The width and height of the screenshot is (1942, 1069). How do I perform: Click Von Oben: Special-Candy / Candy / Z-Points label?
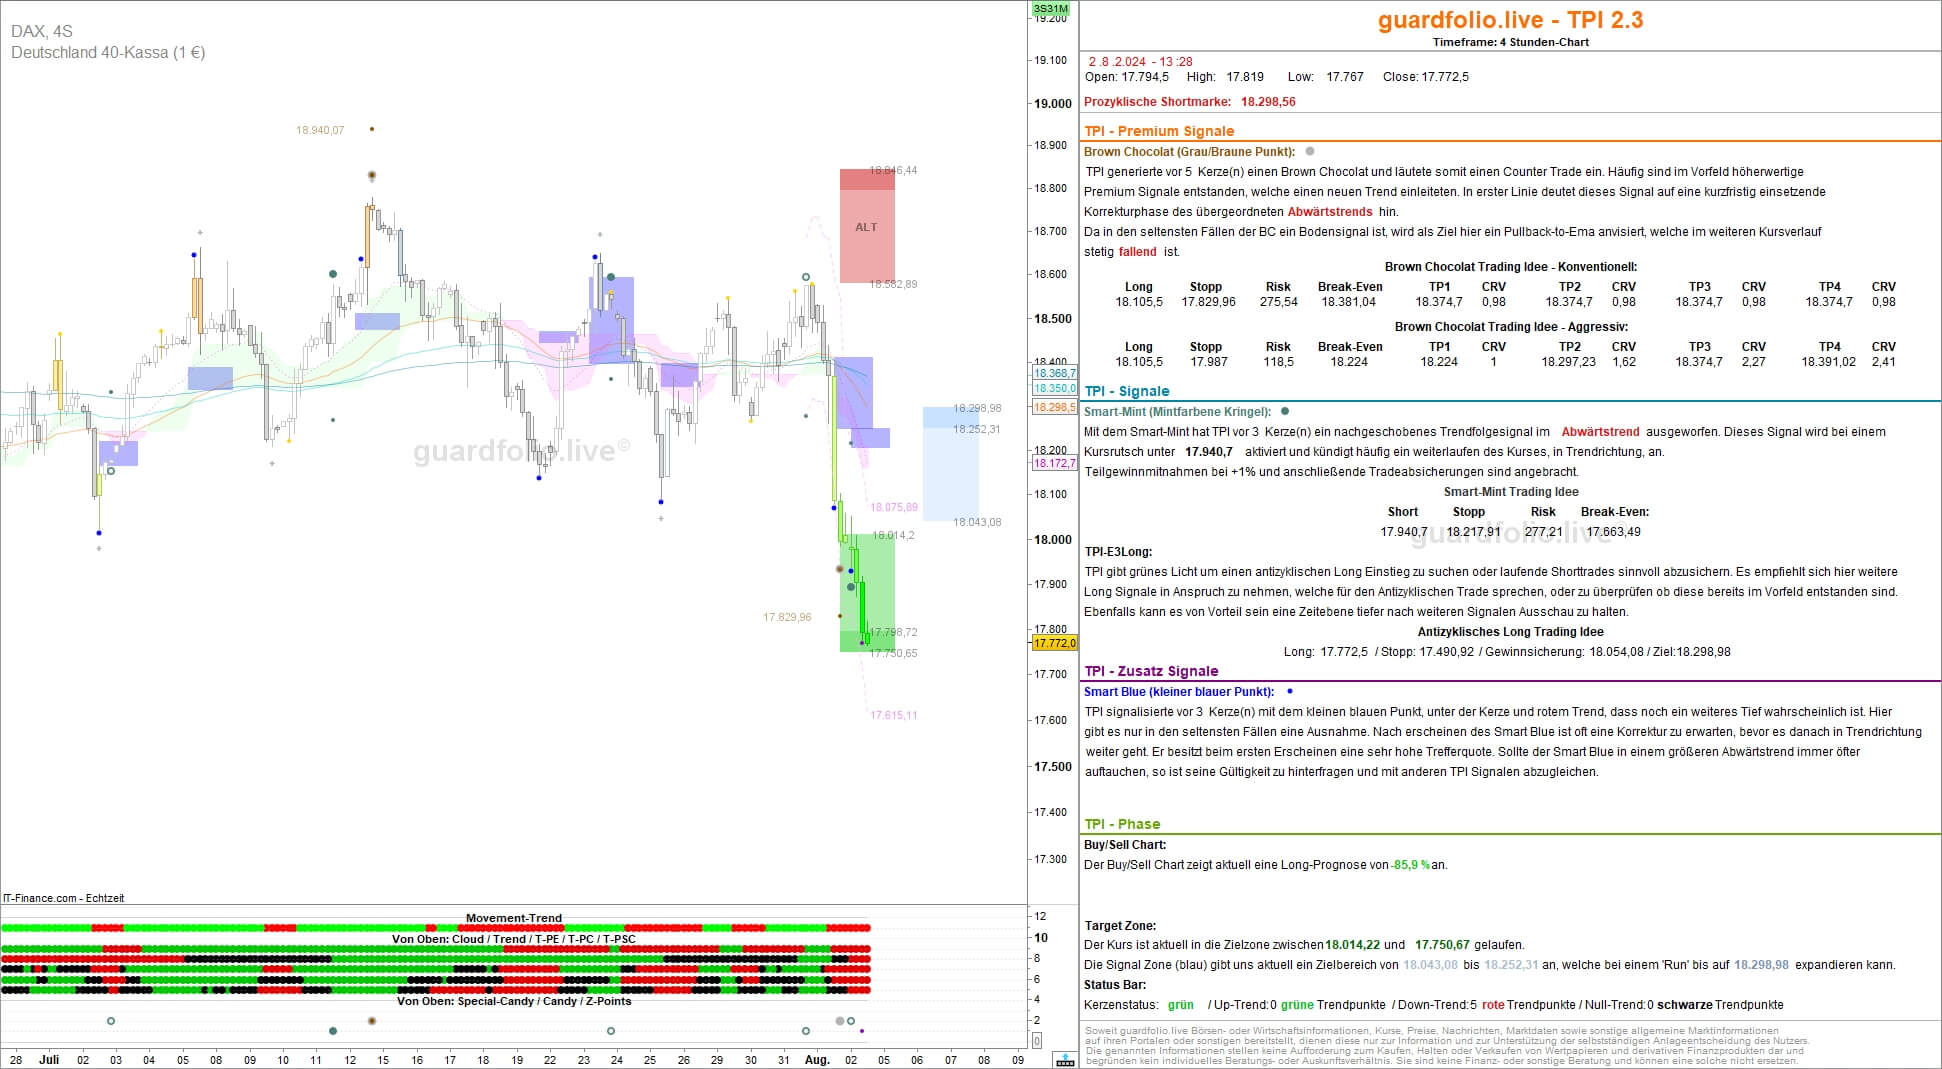tap(514, 1001)
